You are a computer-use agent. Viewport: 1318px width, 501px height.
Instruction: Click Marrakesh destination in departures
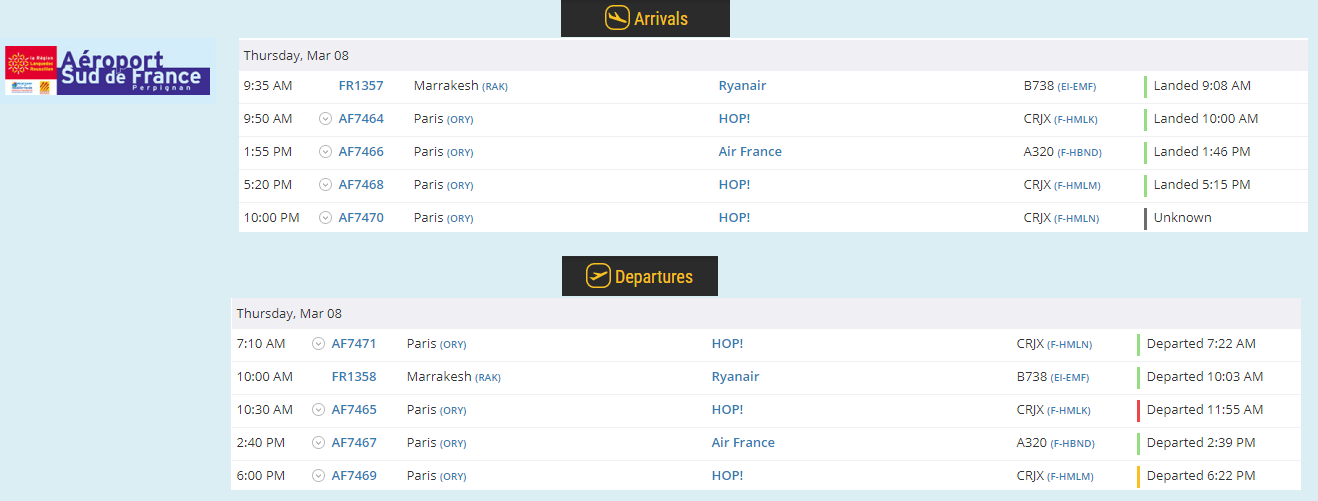pyautogui.click(x=439, y=377)
